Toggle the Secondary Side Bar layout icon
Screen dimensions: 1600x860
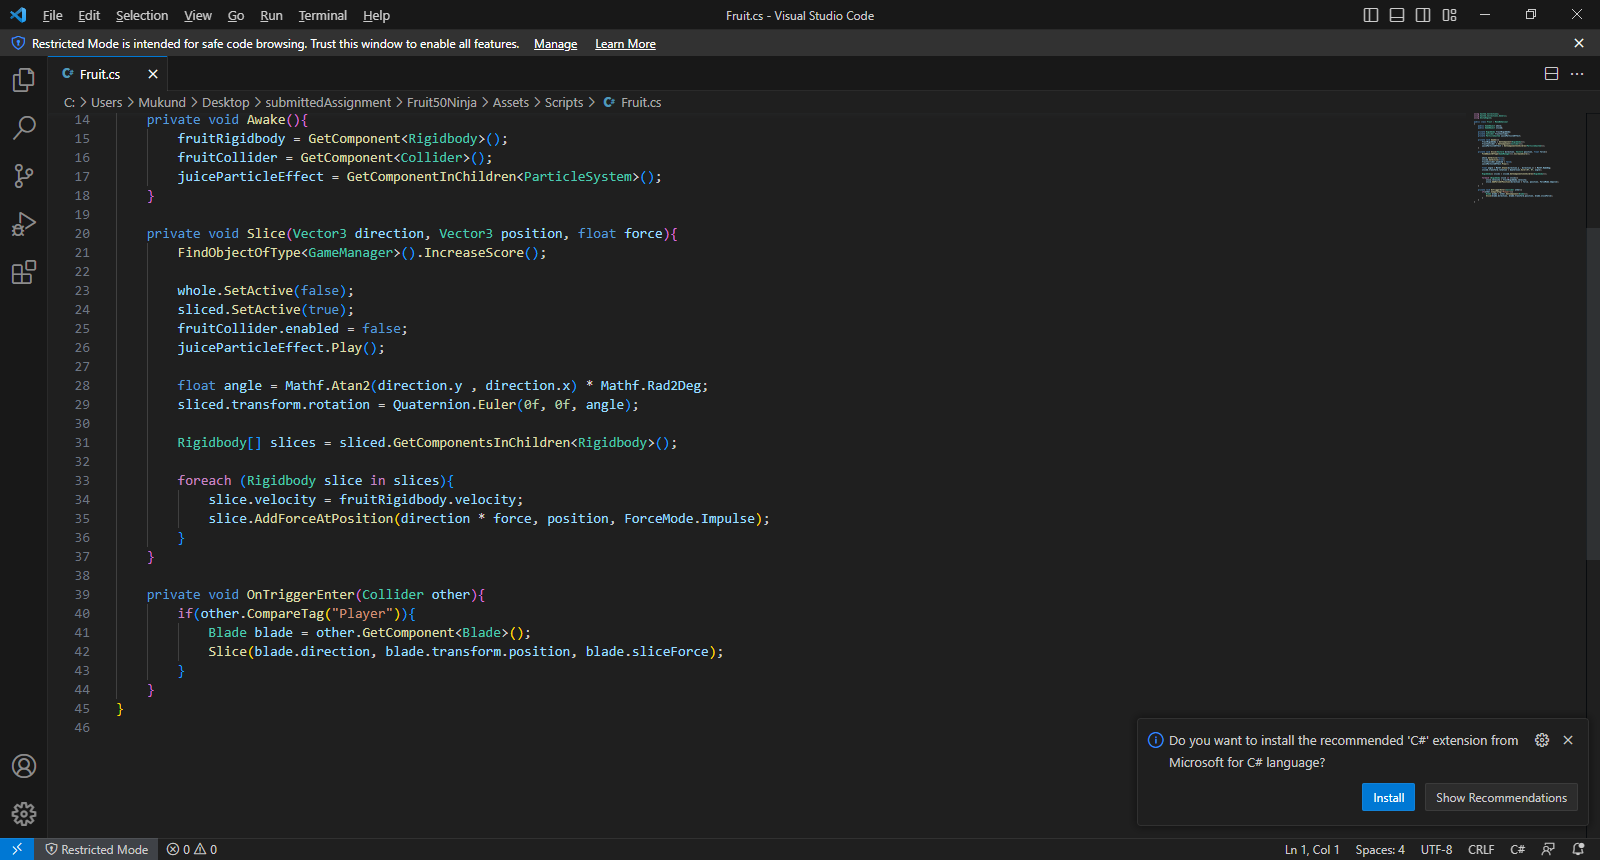click(x=1423, y=15)
